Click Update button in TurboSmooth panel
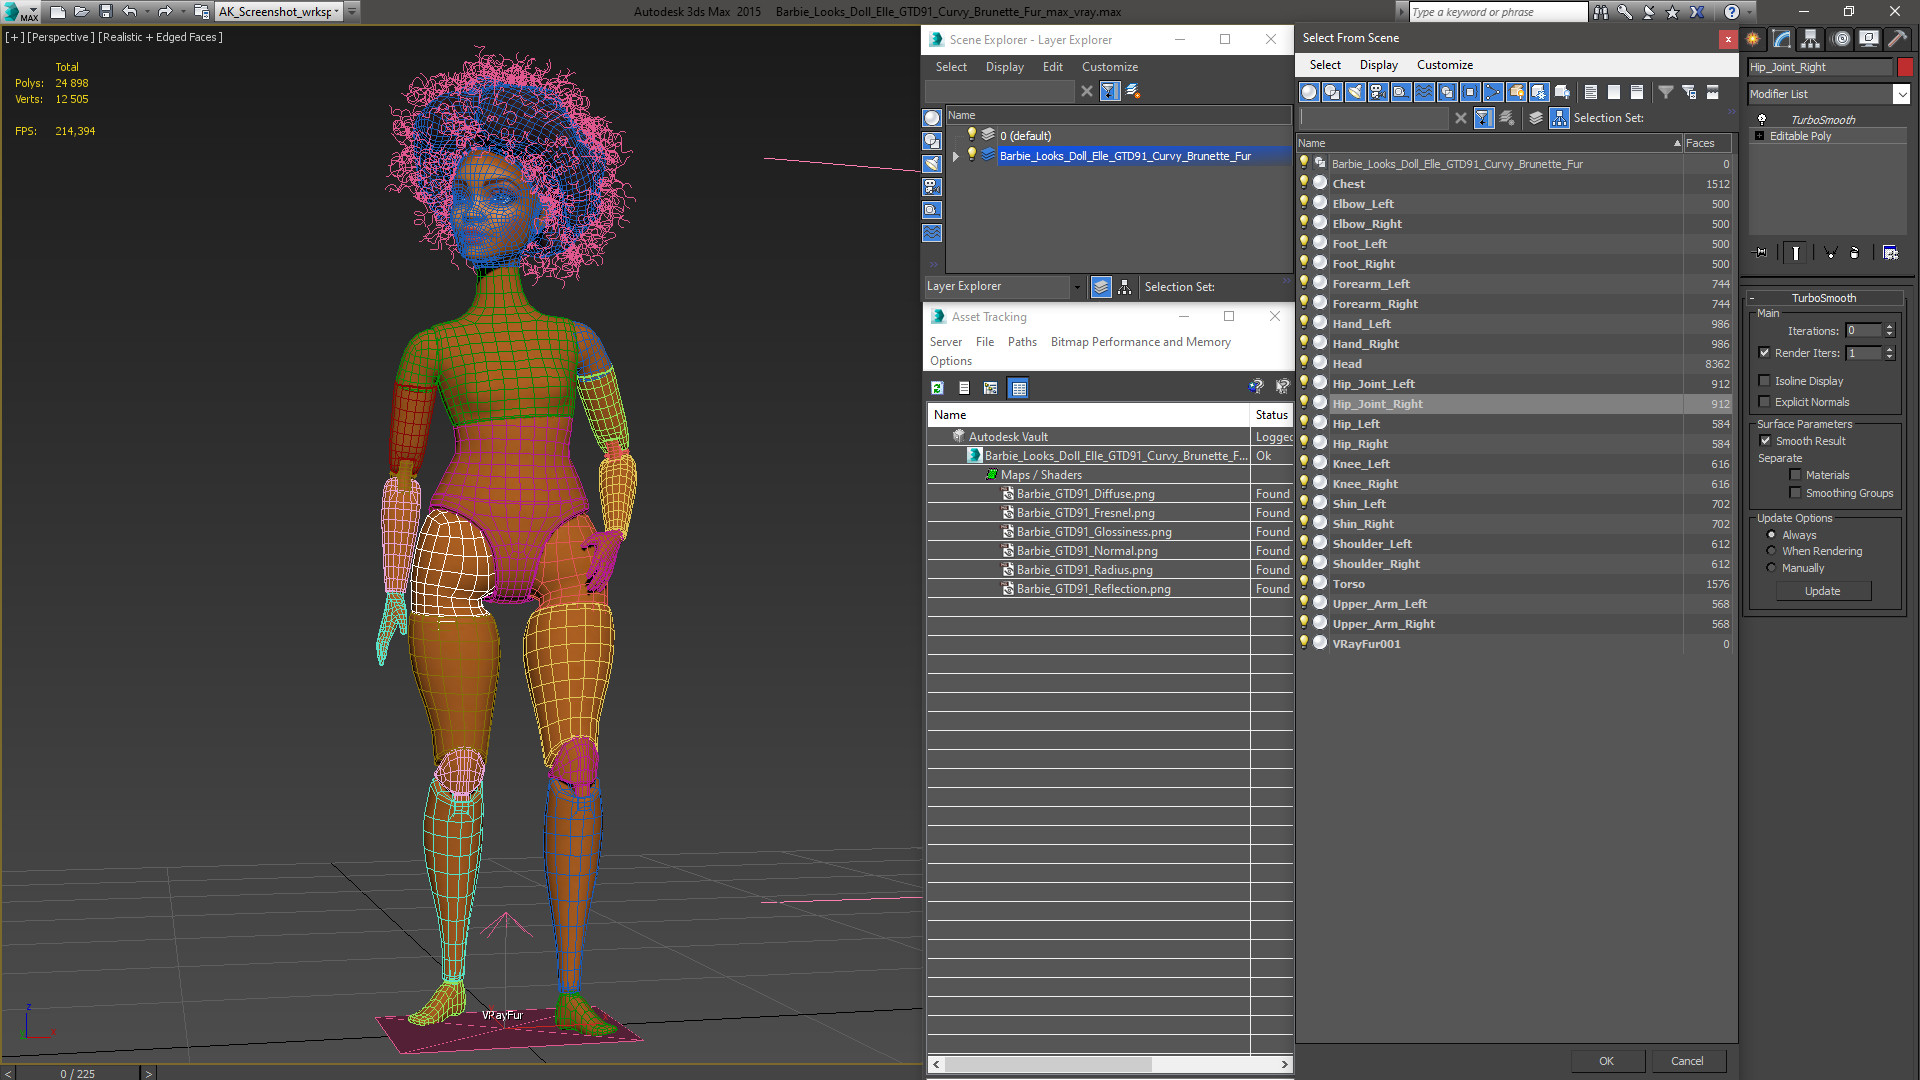Screen dimensions: 1920x1080 click(x=1822, y=591)
